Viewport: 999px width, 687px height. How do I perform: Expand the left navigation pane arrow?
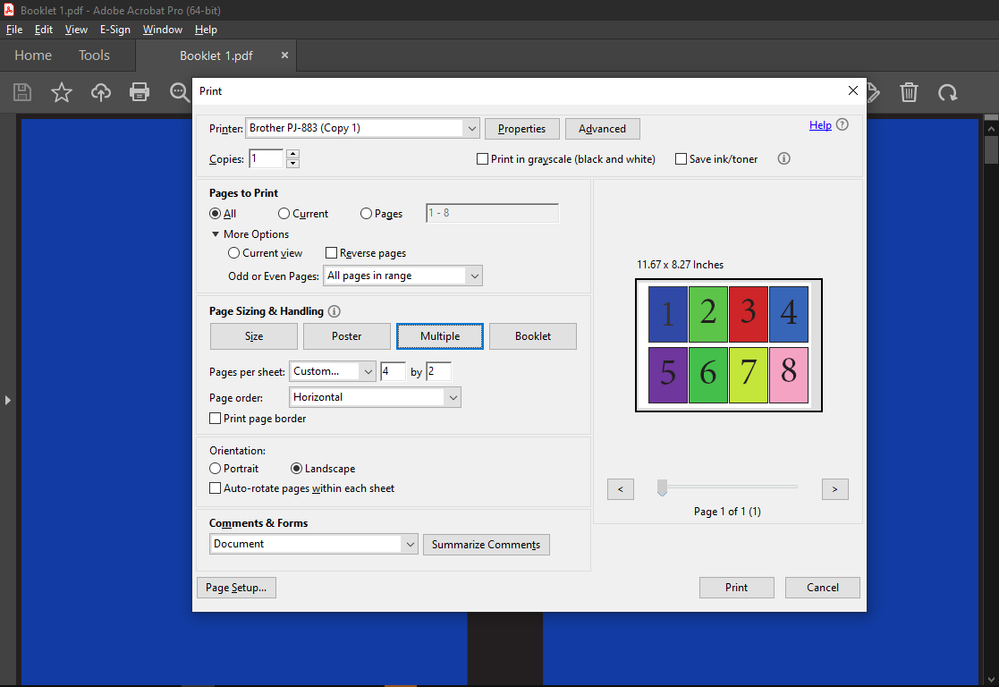click(8, 400)
